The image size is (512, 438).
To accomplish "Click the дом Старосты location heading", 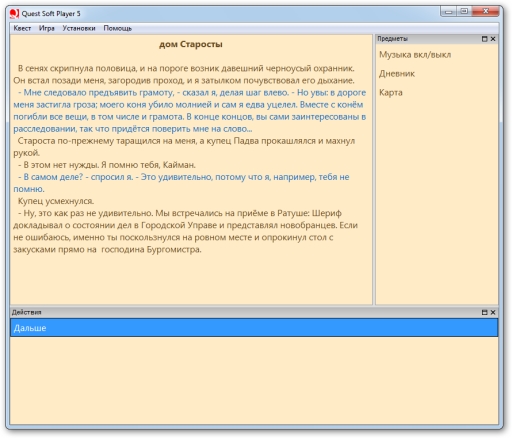I will click(x=191, y=44).
